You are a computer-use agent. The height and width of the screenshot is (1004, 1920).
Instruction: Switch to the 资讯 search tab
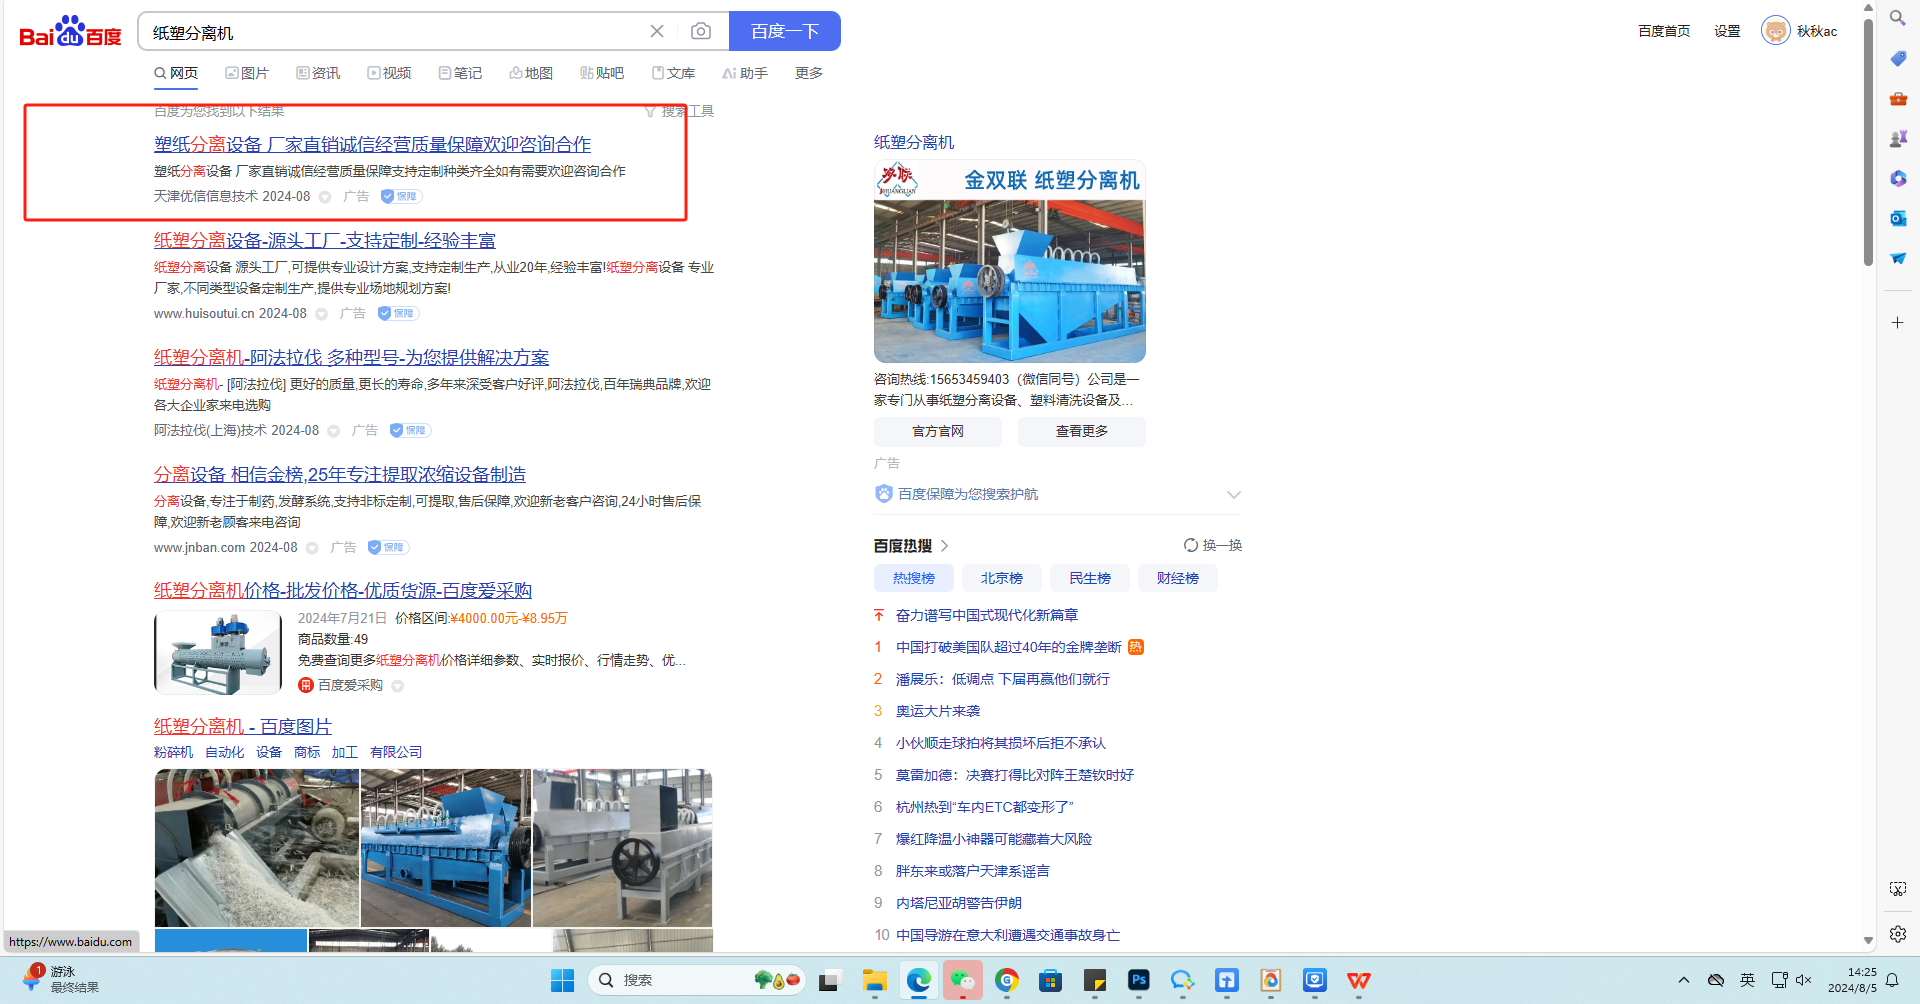[x=318, y=73]
